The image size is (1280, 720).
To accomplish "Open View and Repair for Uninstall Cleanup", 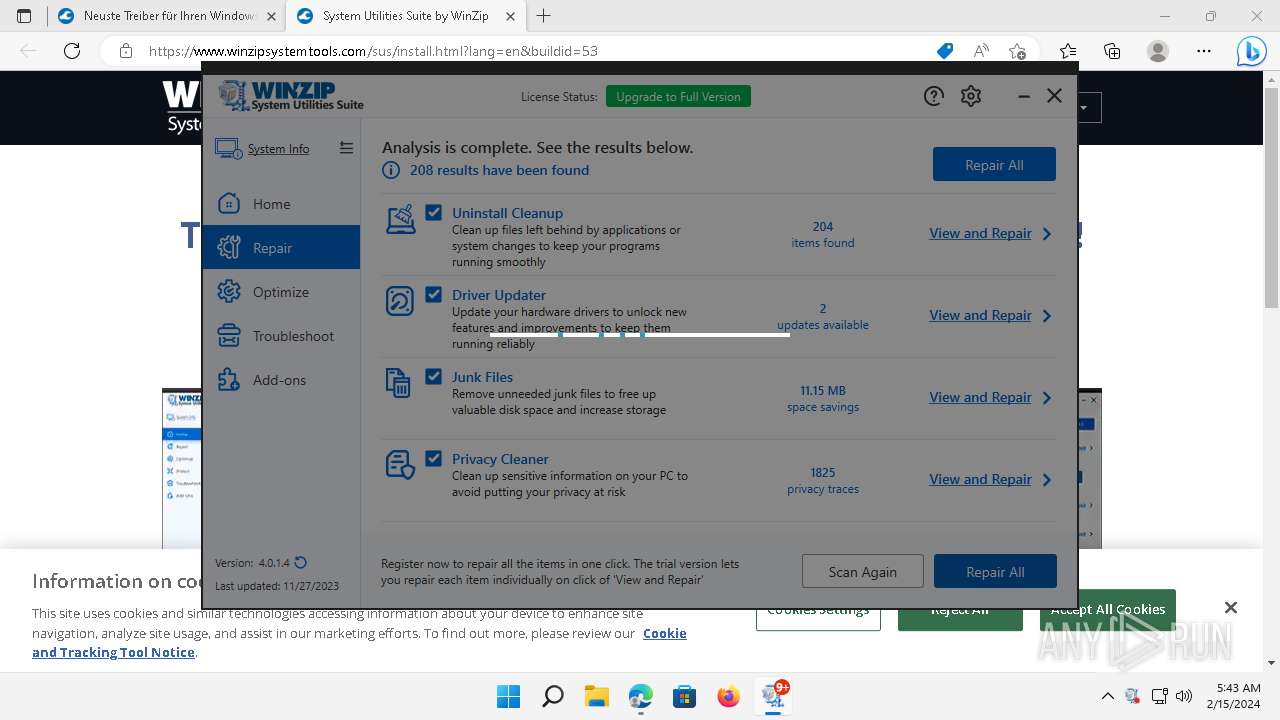I will [x=980, y=233].
